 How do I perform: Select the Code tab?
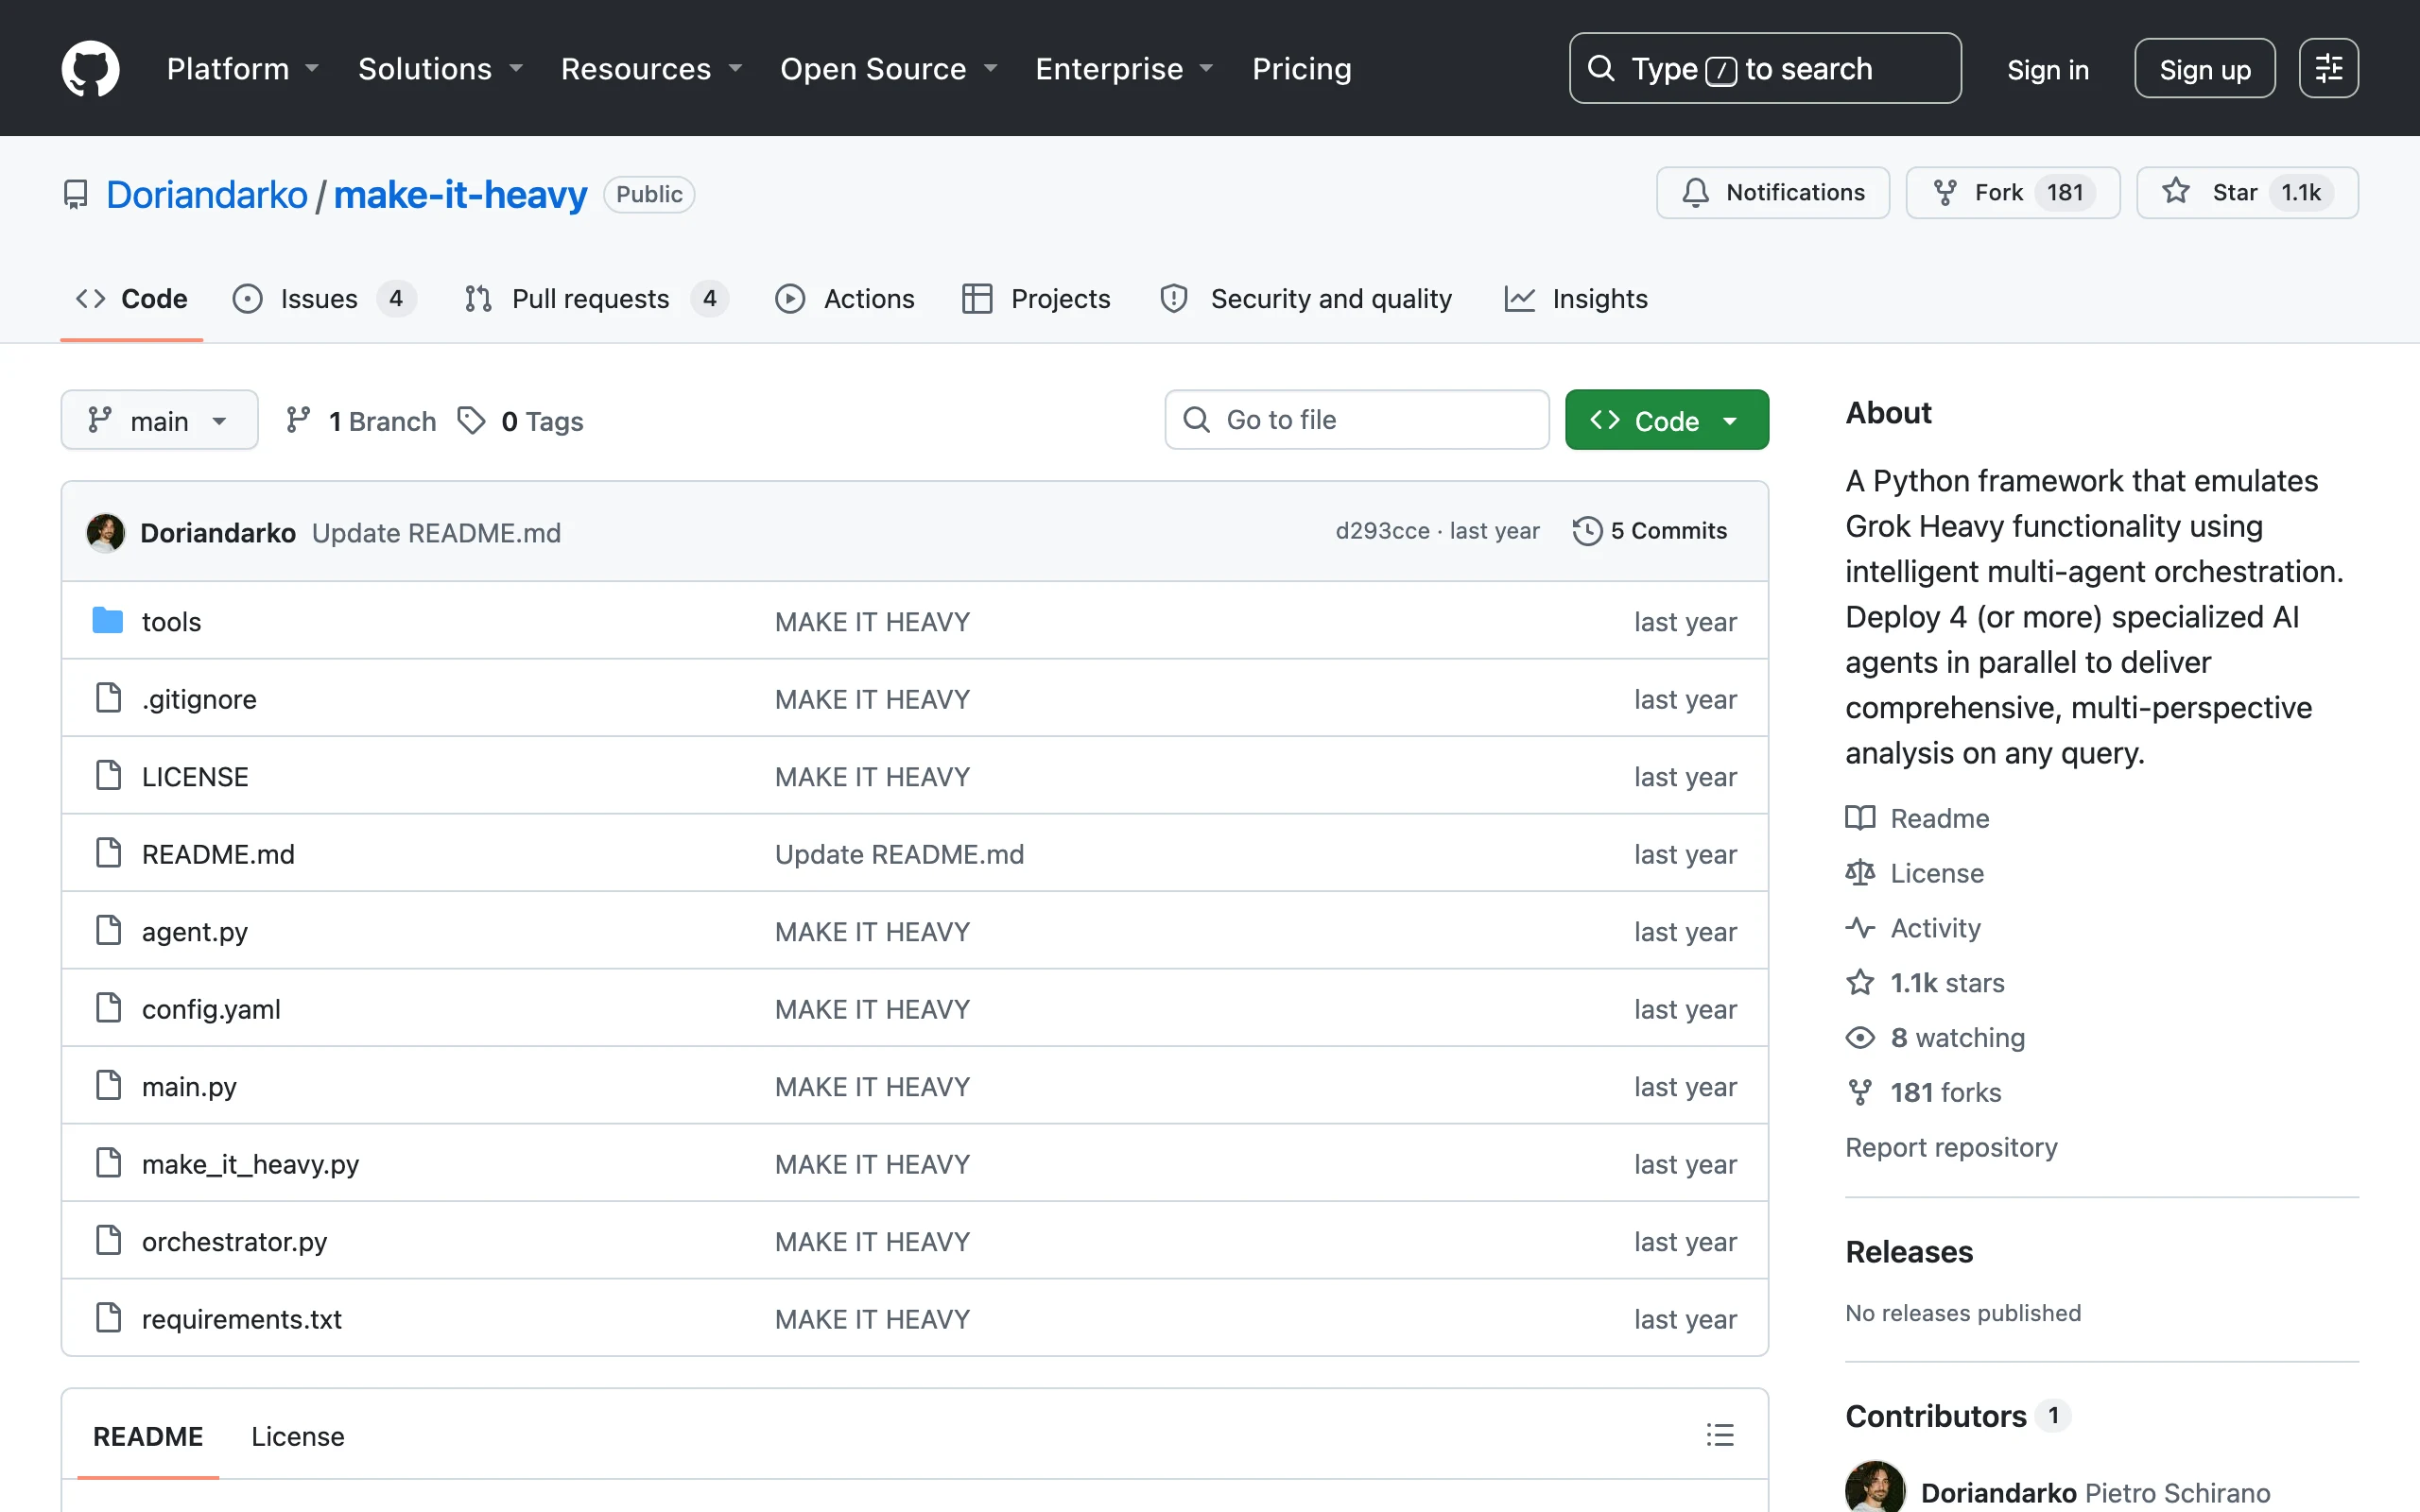pos(132,298)
